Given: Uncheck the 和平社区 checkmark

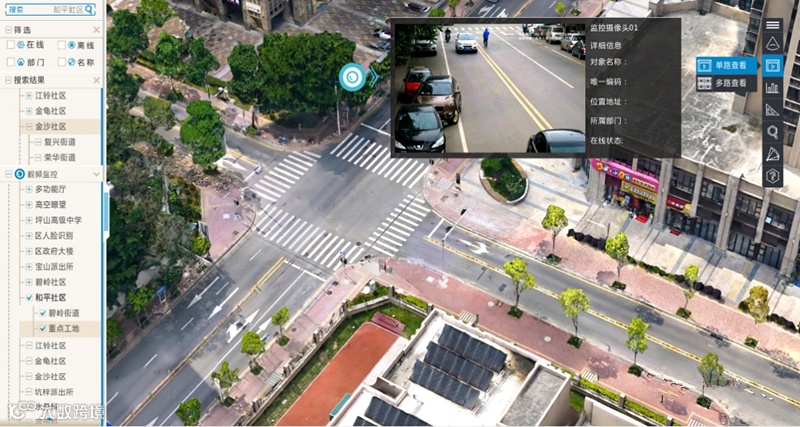Looking at the screenshot, I should click(29, 297).
